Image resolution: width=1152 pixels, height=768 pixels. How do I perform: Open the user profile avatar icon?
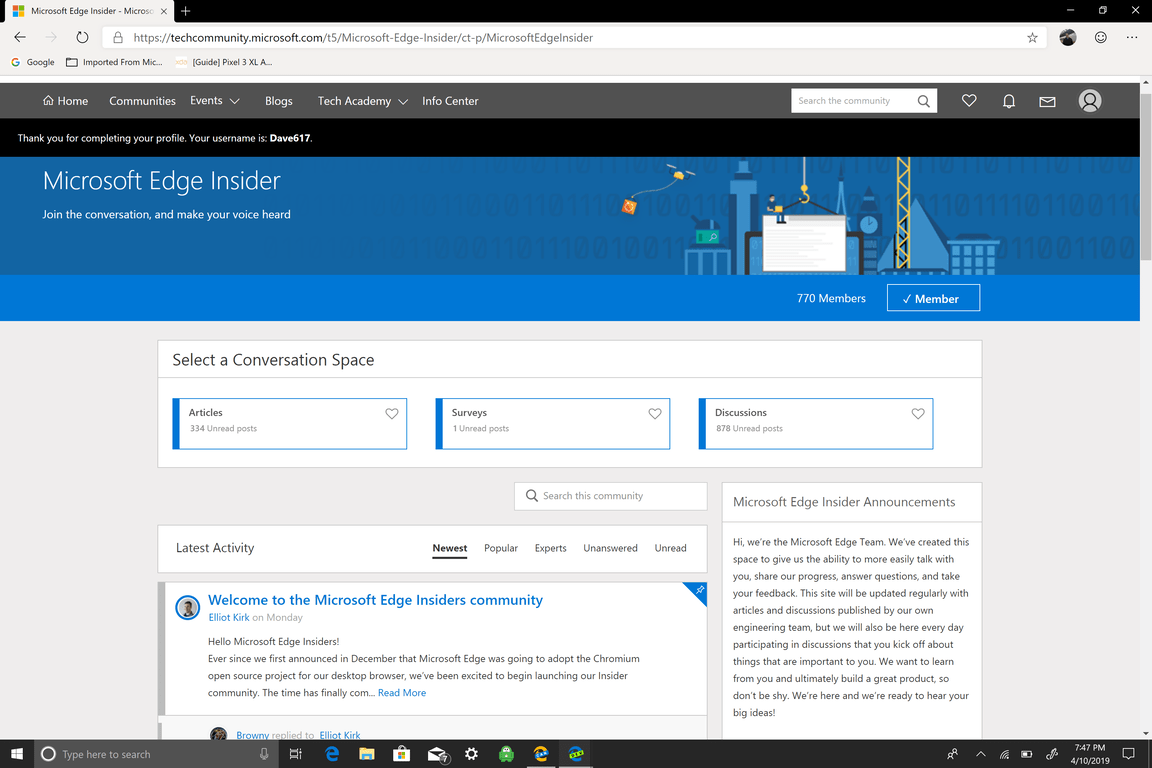pyautogui.click(x=1090, y=101)
